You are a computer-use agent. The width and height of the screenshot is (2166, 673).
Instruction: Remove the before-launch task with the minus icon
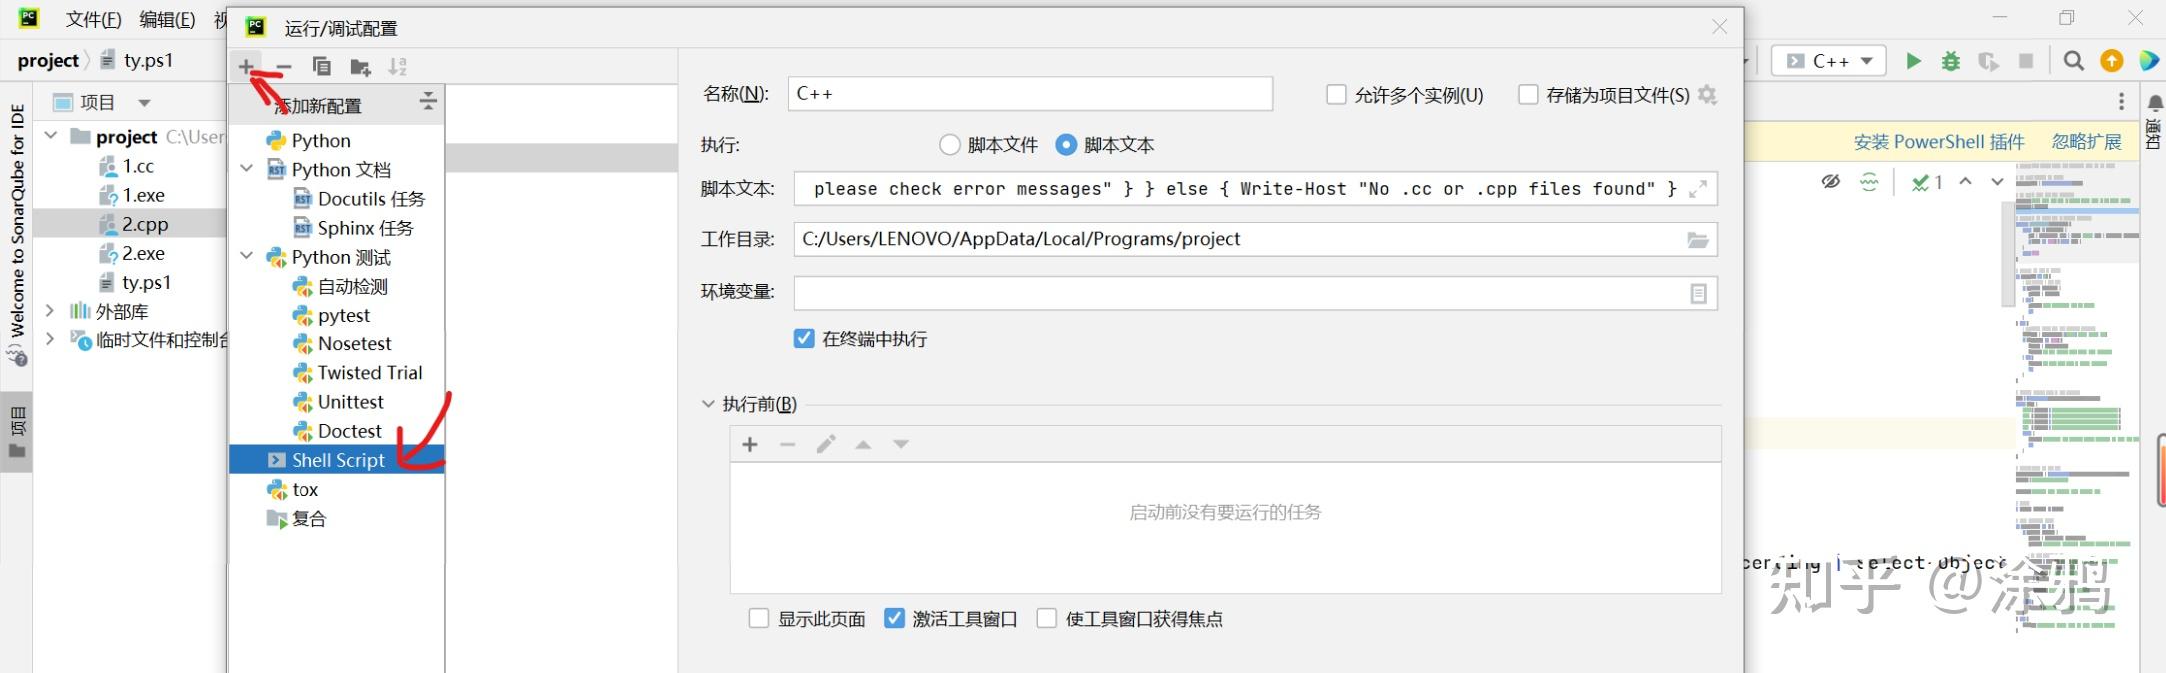point(788,444)
